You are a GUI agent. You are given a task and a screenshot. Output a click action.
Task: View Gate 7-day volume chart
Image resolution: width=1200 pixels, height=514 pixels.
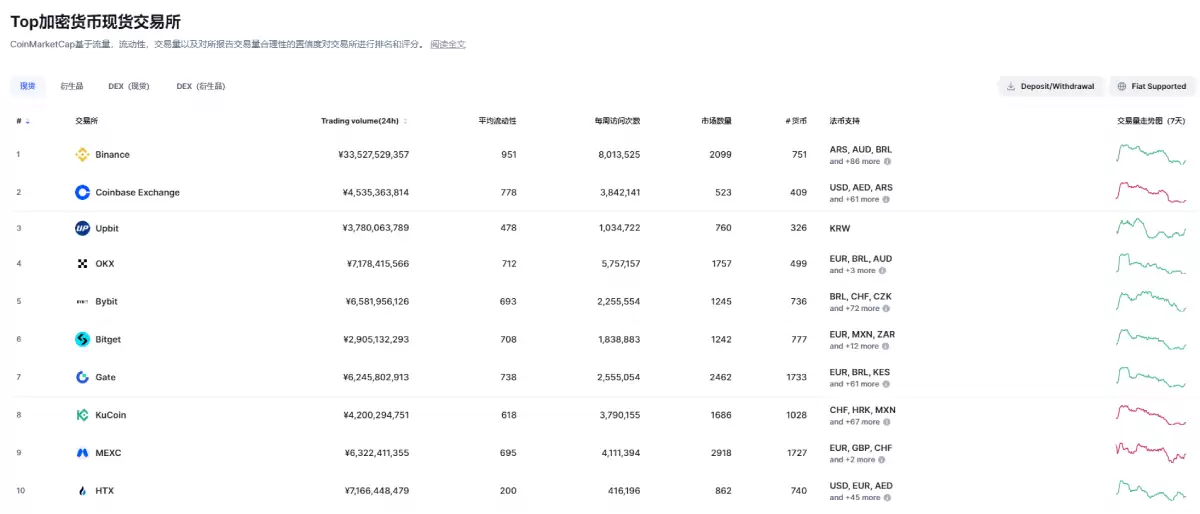click(1151, 377)
